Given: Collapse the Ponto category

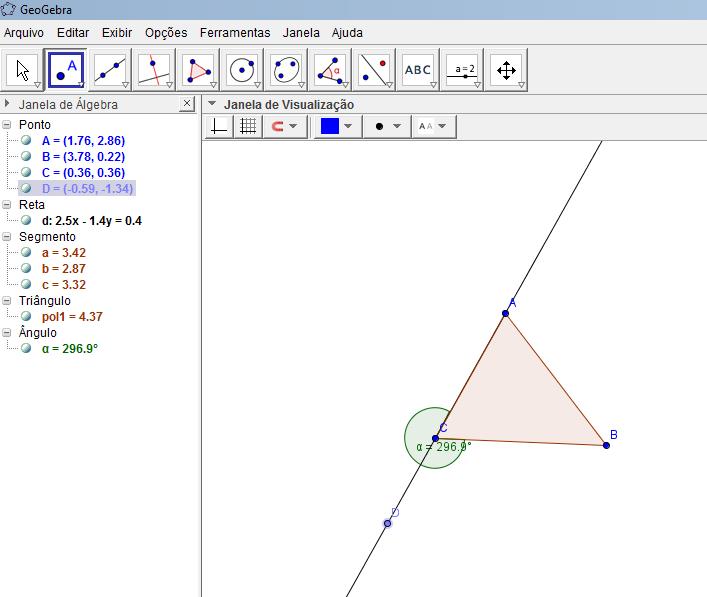Looking at the screenshot, I should [8, 125].
